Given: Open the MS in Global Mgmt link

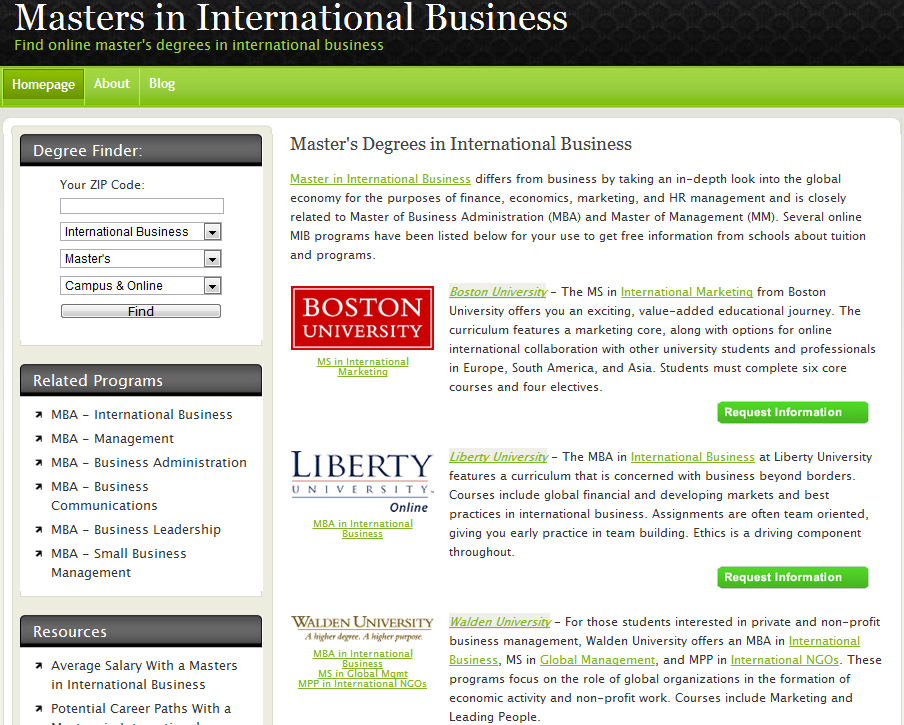Looking at the screenshot, I should [362, 672].
